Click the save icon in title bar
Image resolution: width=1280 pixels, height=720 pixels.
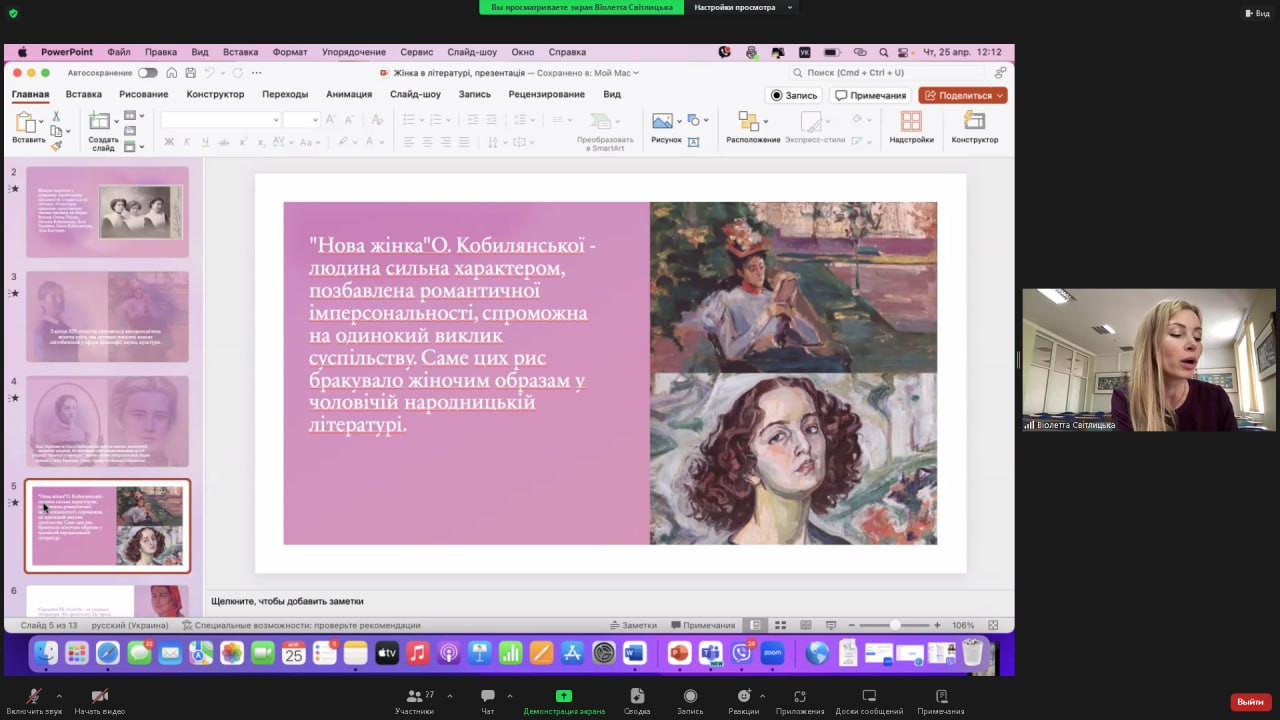point(191,73)
